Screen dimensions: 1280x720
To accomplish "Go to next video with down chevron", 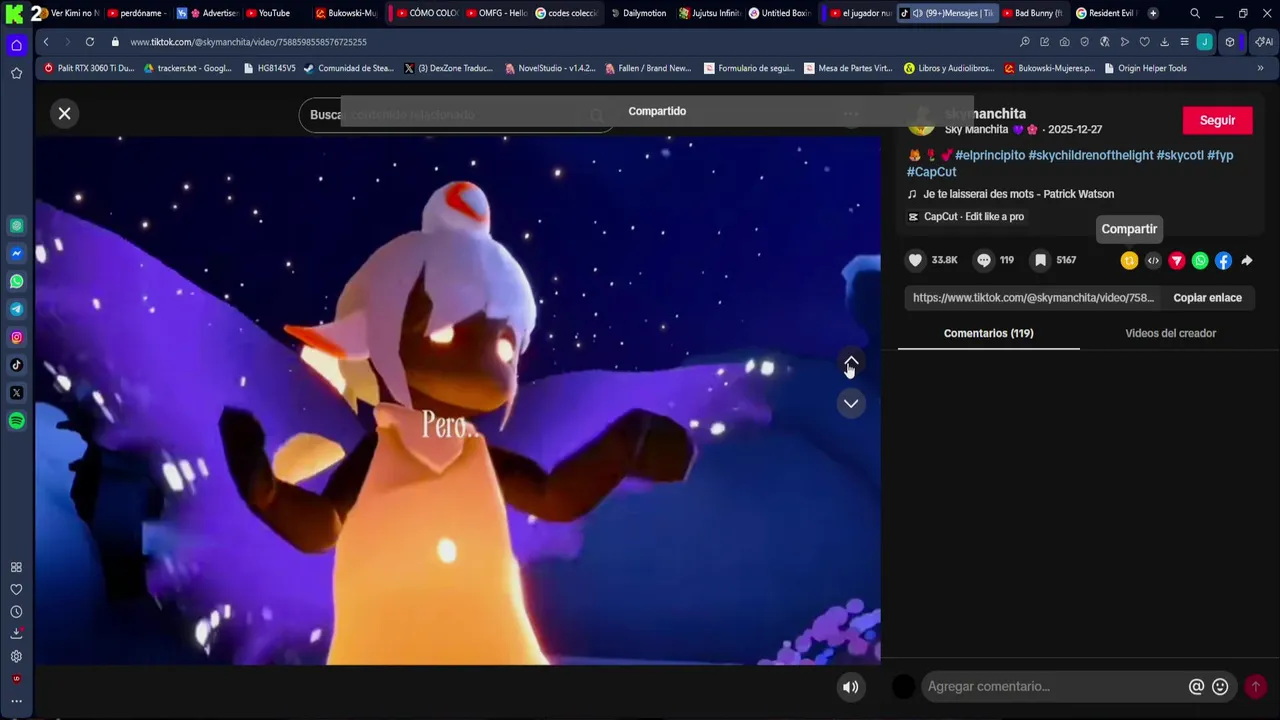I will (851, 404).
